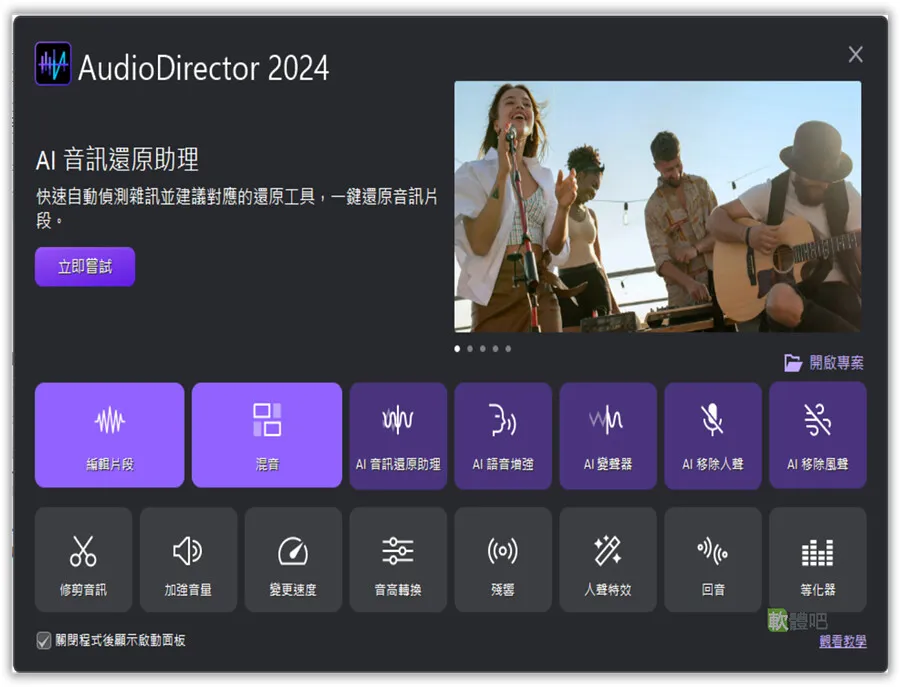Open the 混音 mixing room tile
Image resolution: width=900 pixels, height=687 pixels.
(x=267, y=435)
